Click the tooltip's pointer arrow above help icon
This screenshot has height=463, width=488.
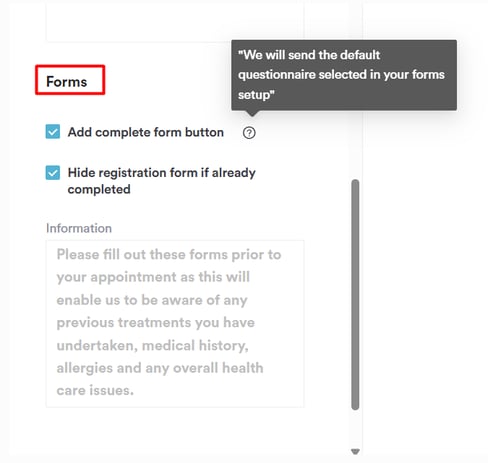coord(252,113)
